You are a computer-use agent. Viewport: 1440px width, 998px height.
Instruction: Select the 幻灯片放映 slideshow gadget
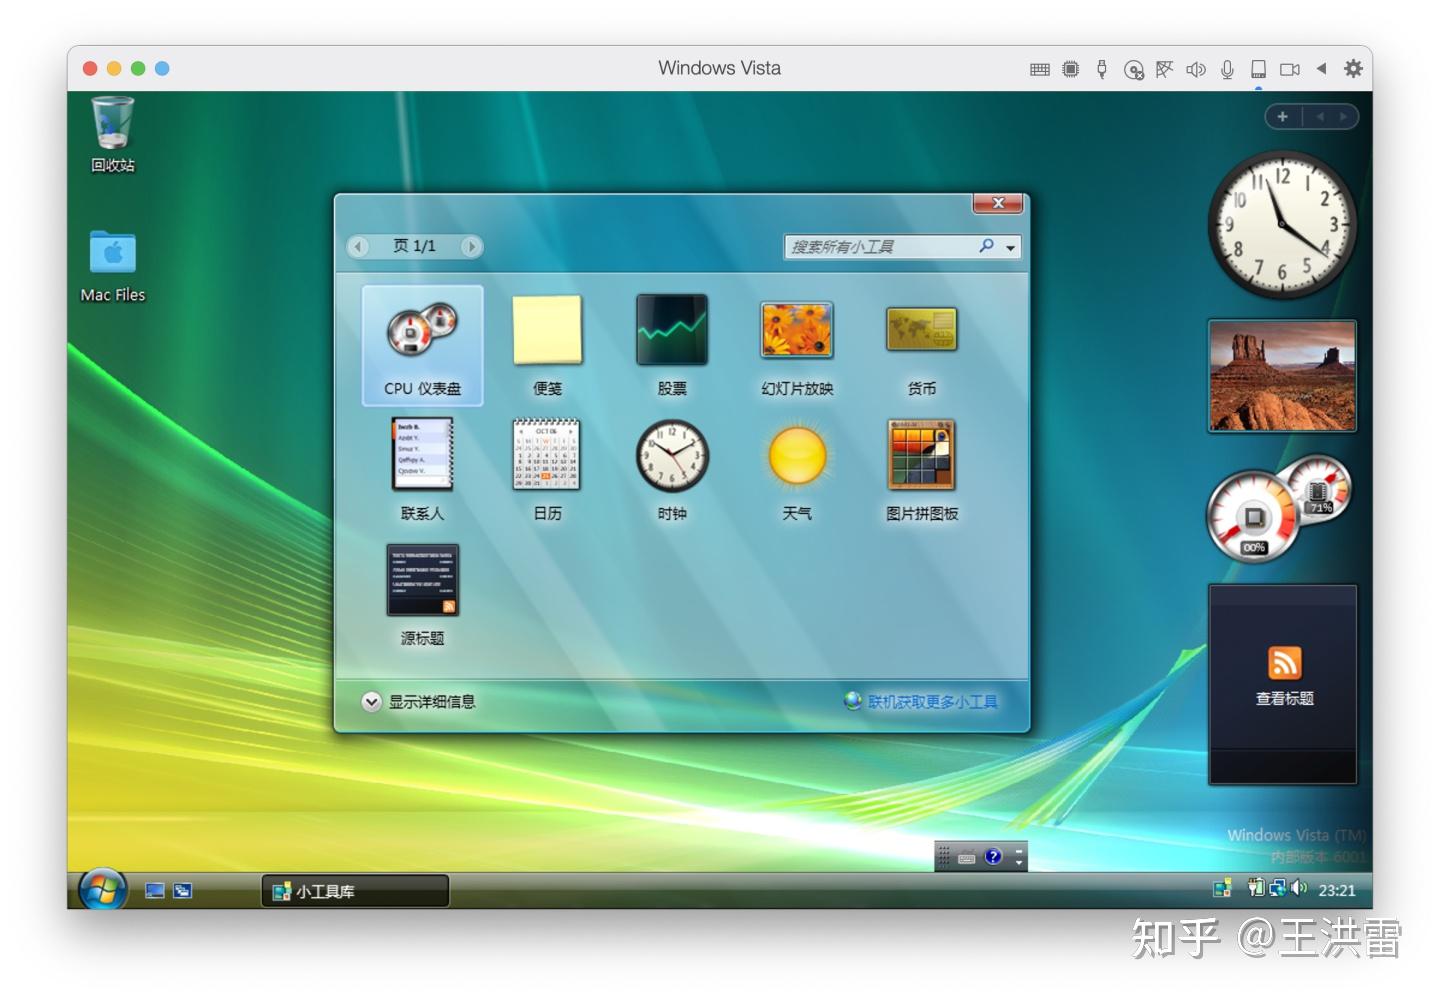(797, 345)
